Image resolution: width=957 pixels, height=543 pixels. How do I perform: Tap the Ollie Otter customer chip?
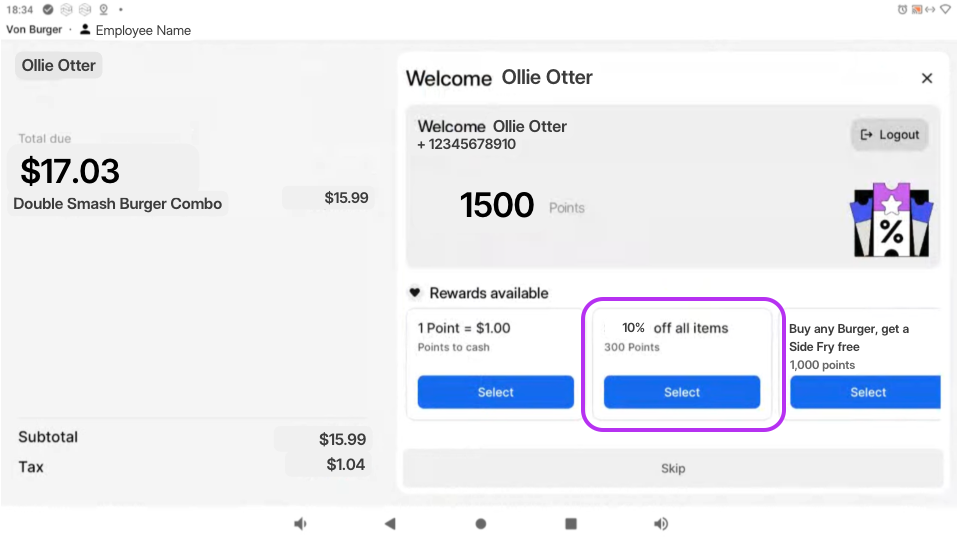pos(59,66)
